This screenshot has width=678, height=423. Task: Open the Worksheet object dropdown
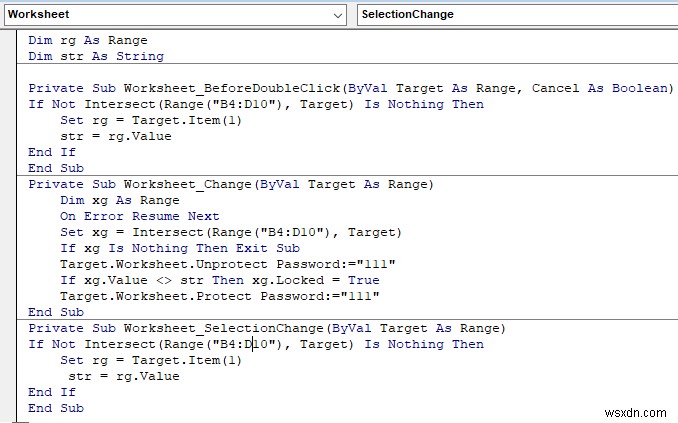click(175, 15)
